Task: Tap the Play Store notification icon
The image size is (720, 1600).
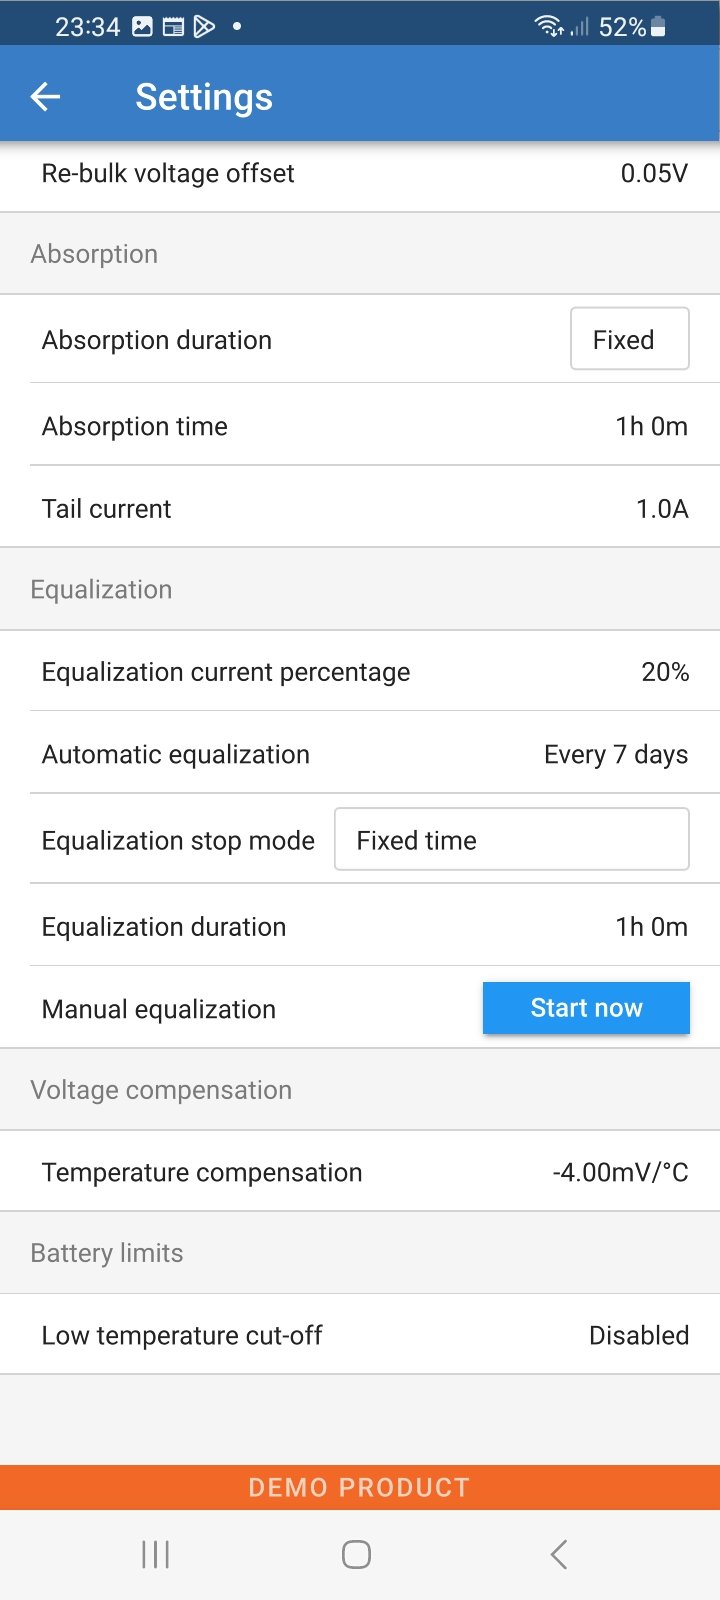Action: (x=204, y=27)
